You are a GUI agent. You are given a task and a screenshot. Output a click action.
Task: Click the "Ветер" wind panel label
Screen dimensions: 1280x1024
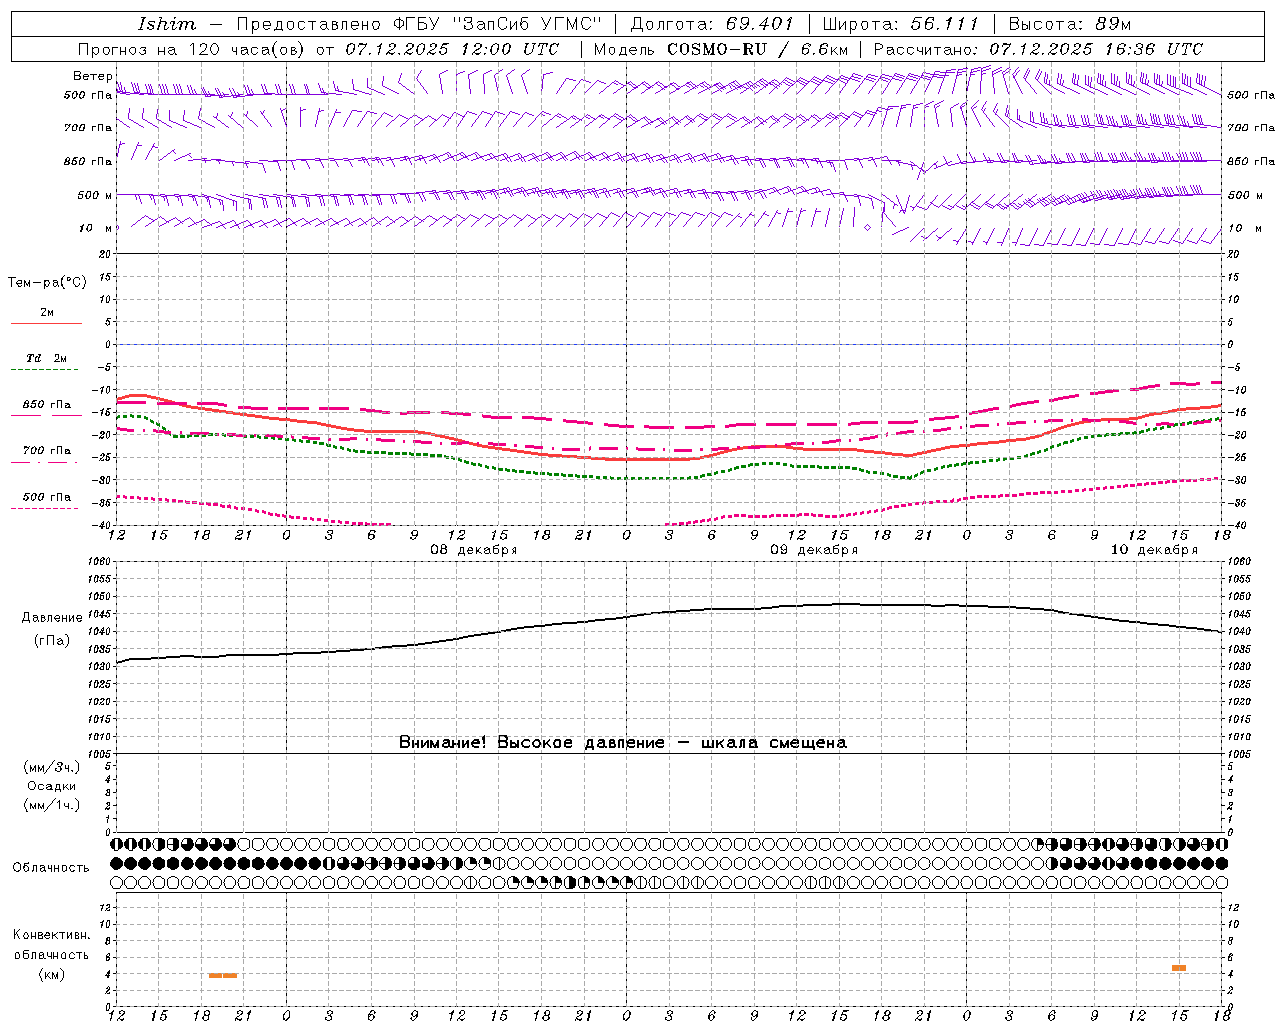pos(93,76)
